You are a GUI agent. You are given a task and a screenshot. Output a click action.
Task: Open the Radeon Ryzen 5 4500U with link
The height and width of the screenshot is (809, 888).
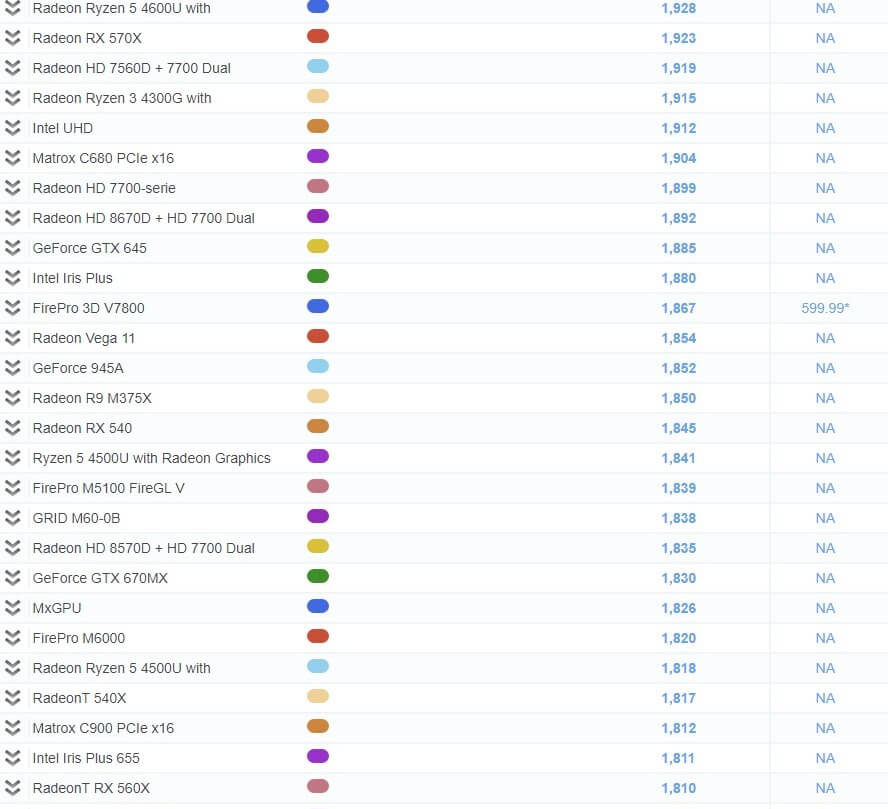coord(121,668)
